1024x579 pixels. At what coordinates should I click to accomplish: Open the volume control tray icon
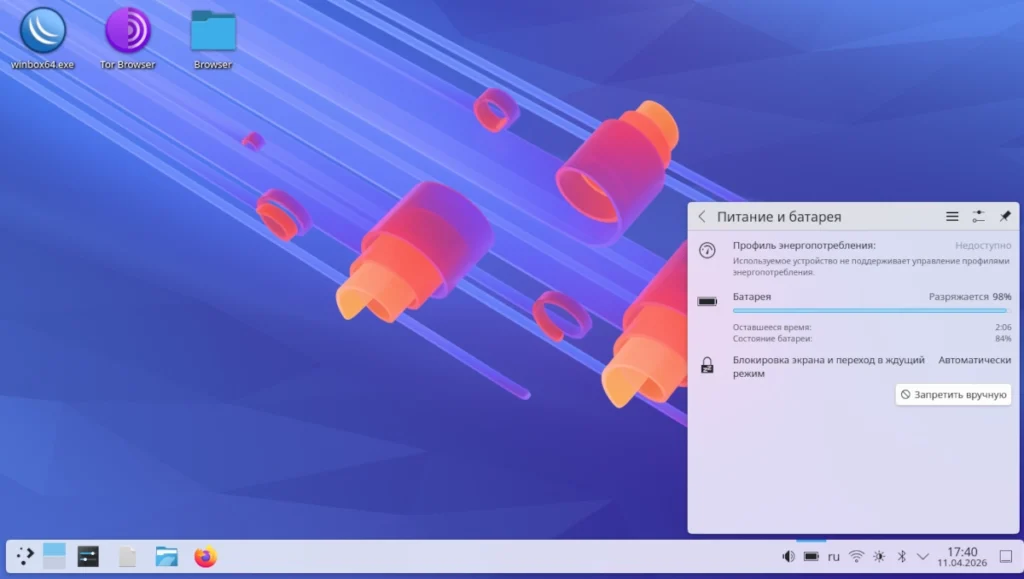point(789,557)
